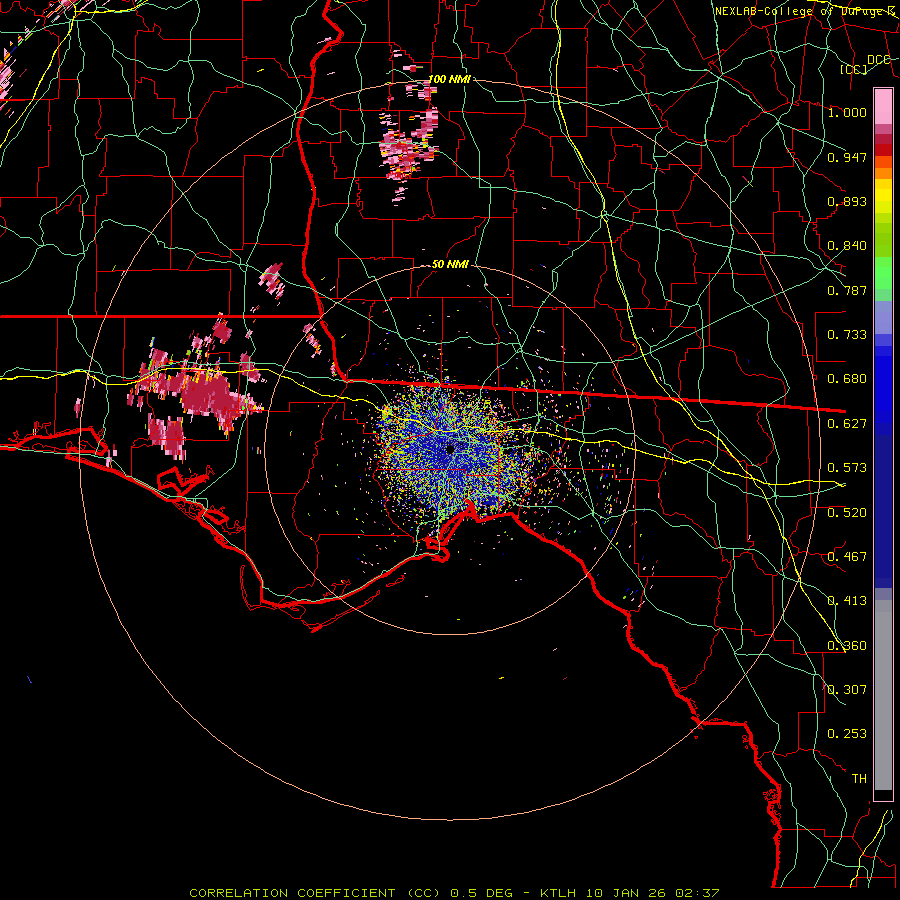This screenshot has width=900, height=900.
Task: Click the 0.787 color scale value
Action: [x=847, y=290]
